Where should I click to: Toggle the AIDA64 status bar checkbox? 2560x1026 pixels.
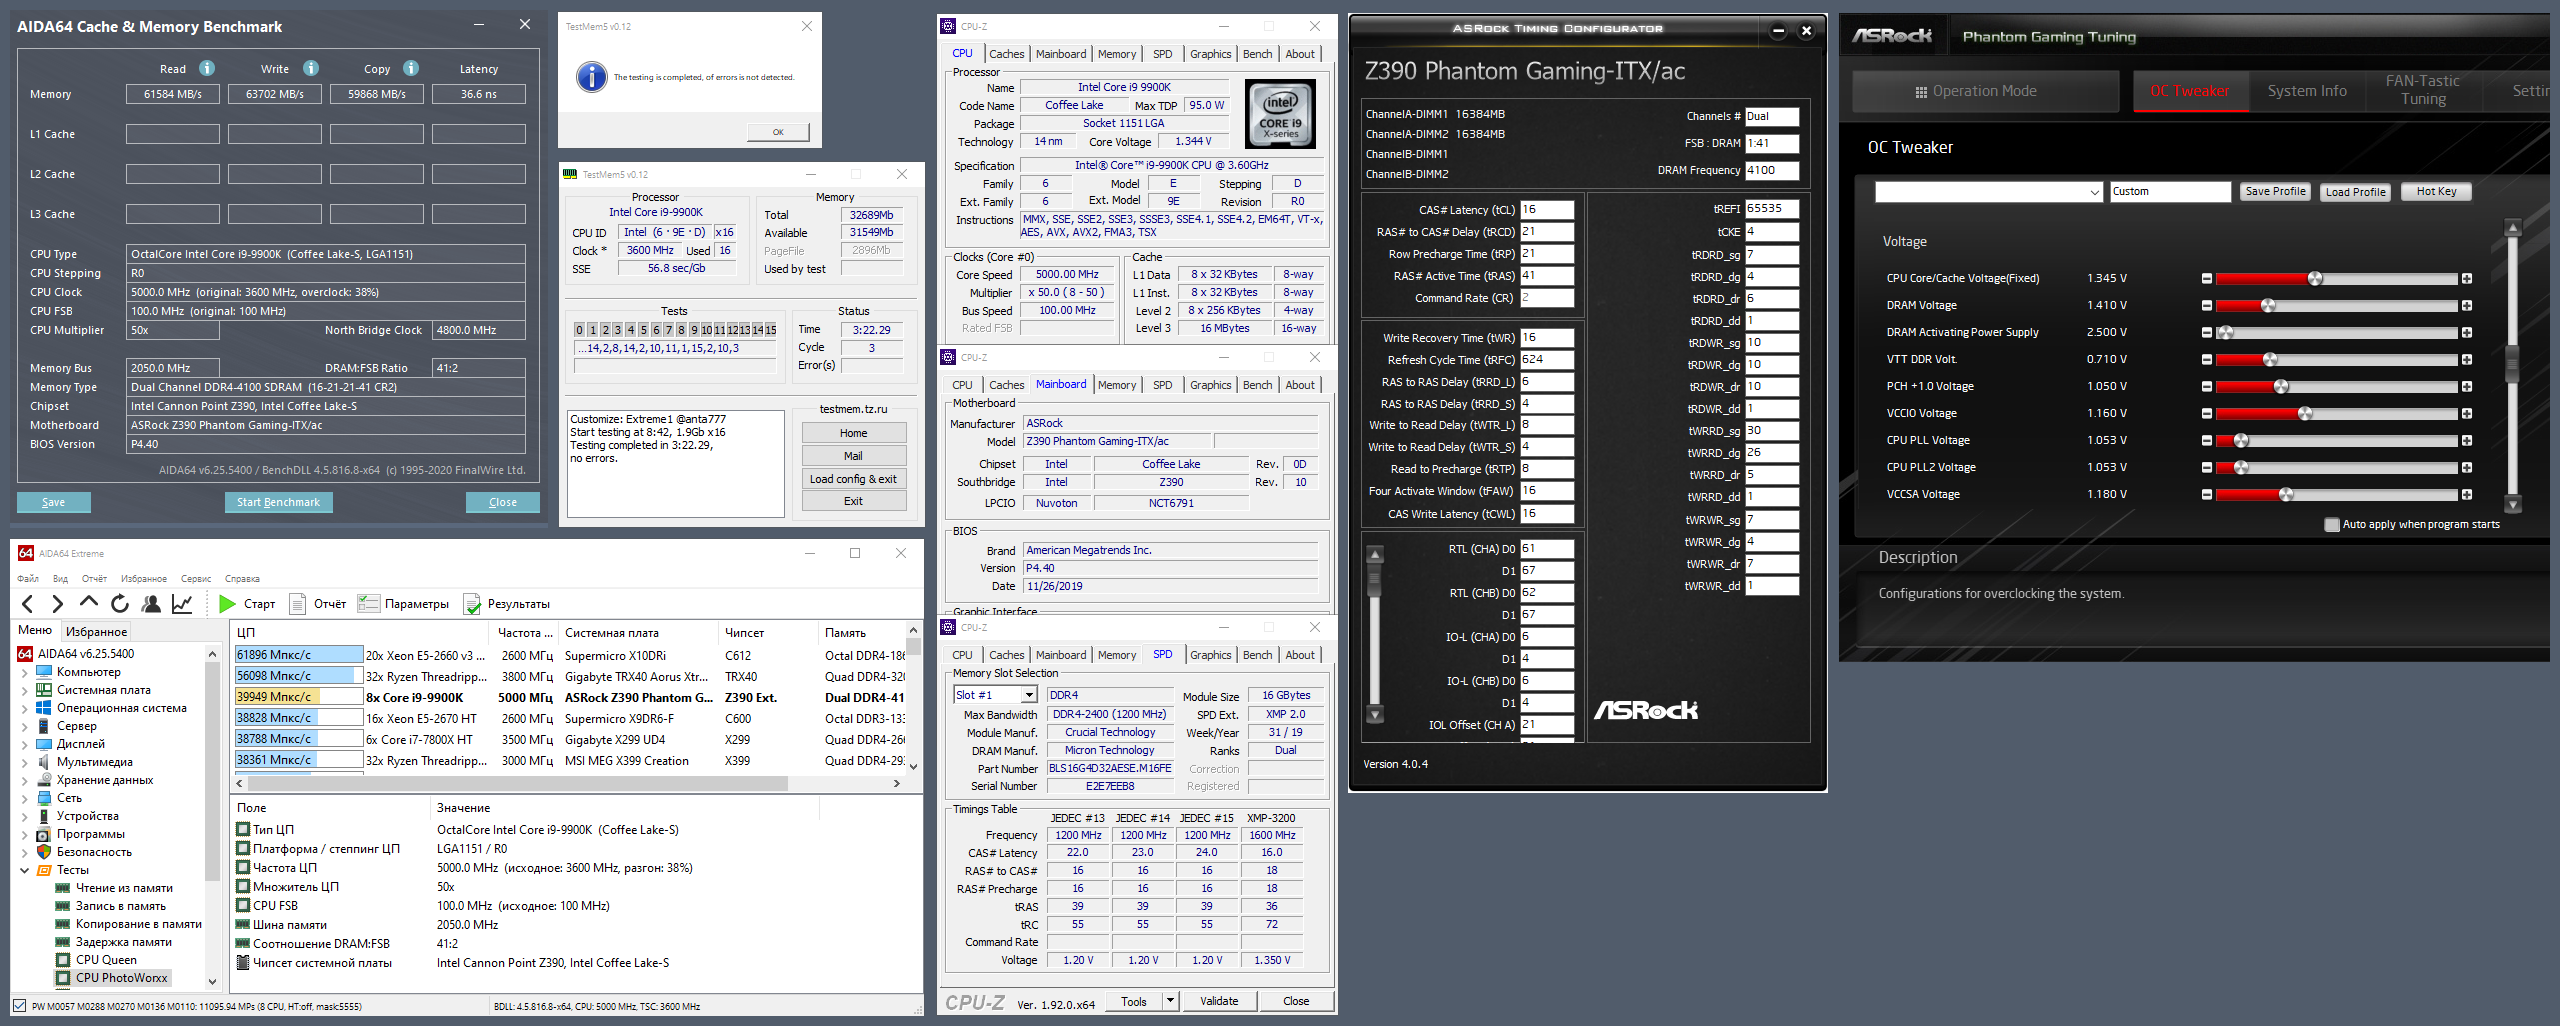[19, 1005]
